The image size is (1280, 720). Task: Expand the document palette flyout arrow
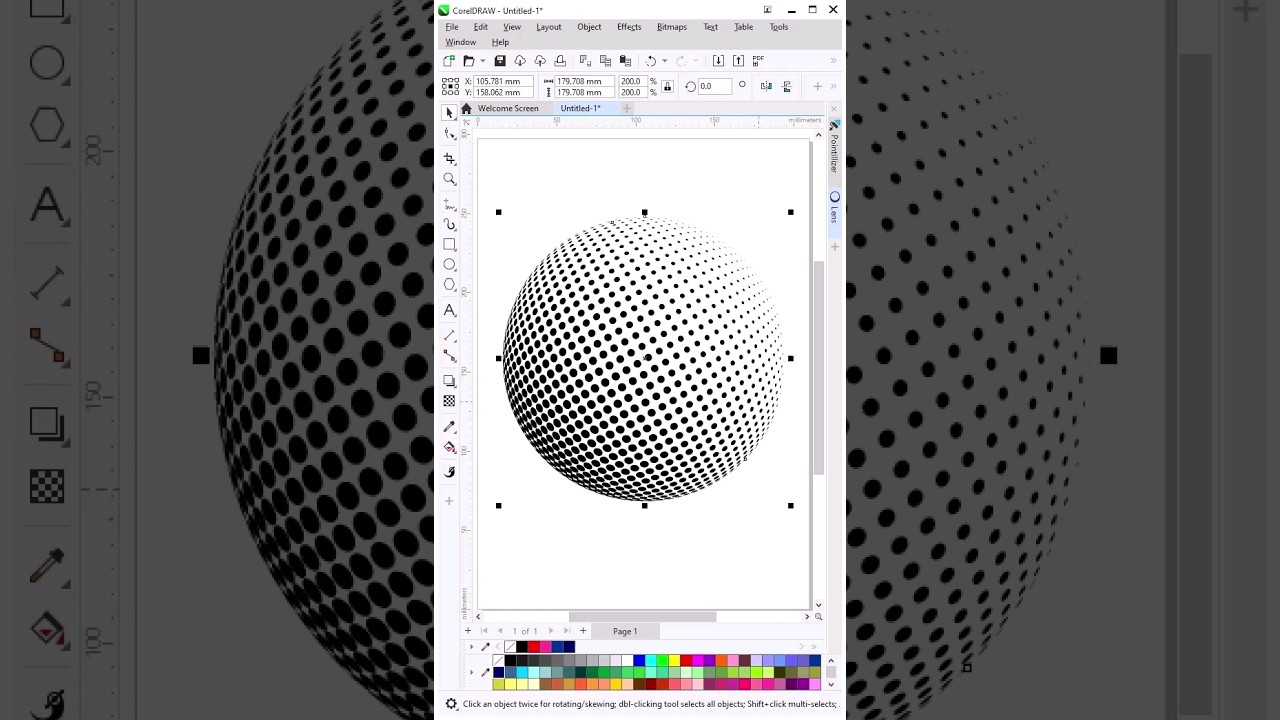471,647
